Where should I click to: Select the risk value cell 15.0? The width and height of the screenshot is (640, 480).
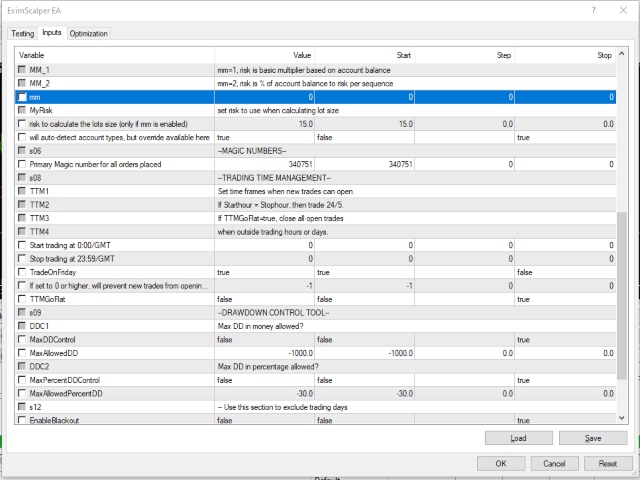[x=264, y=124]
